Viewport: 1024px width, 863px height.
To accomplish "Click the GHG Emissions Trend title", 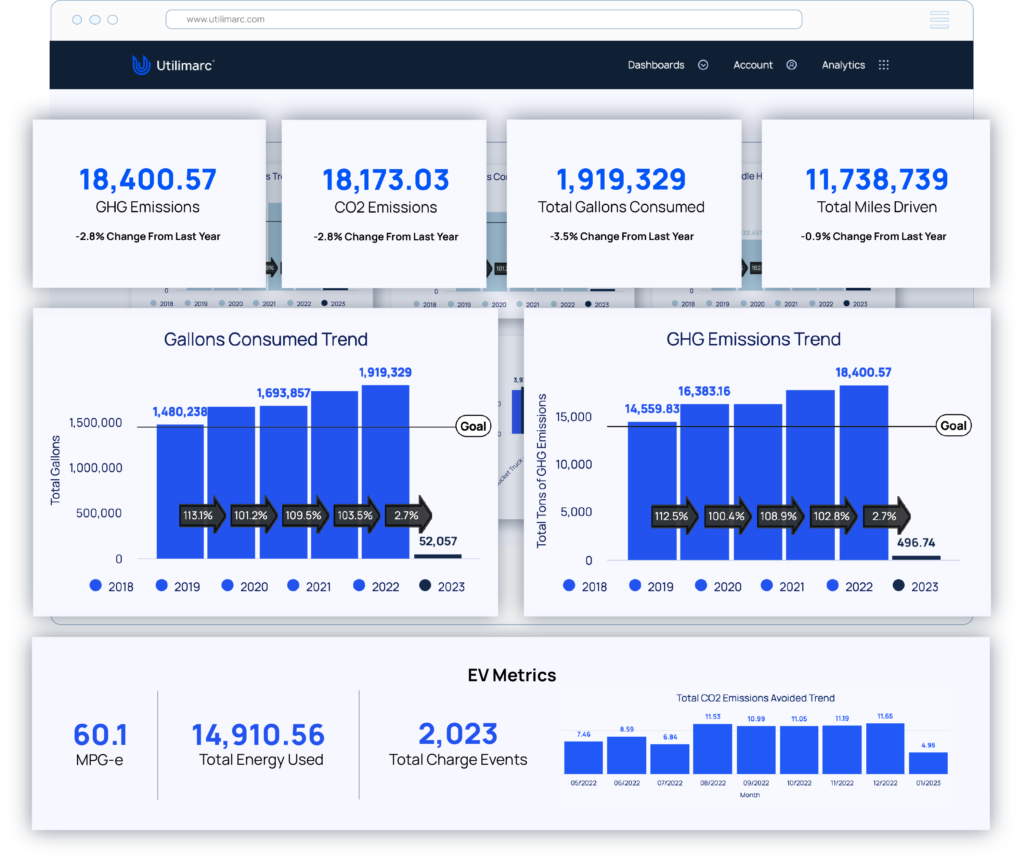I will tap(753, 339).
